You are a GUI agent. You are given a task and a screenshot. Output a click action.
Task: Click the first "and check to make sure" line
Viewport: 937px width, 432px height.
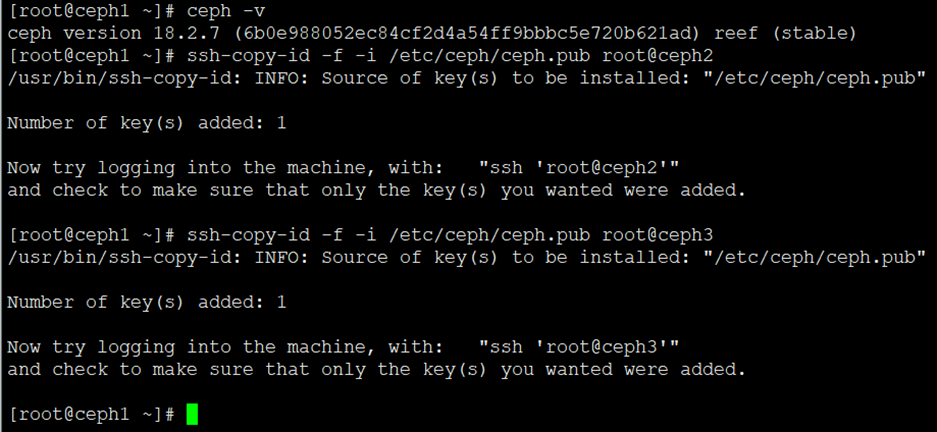point(376,190)
